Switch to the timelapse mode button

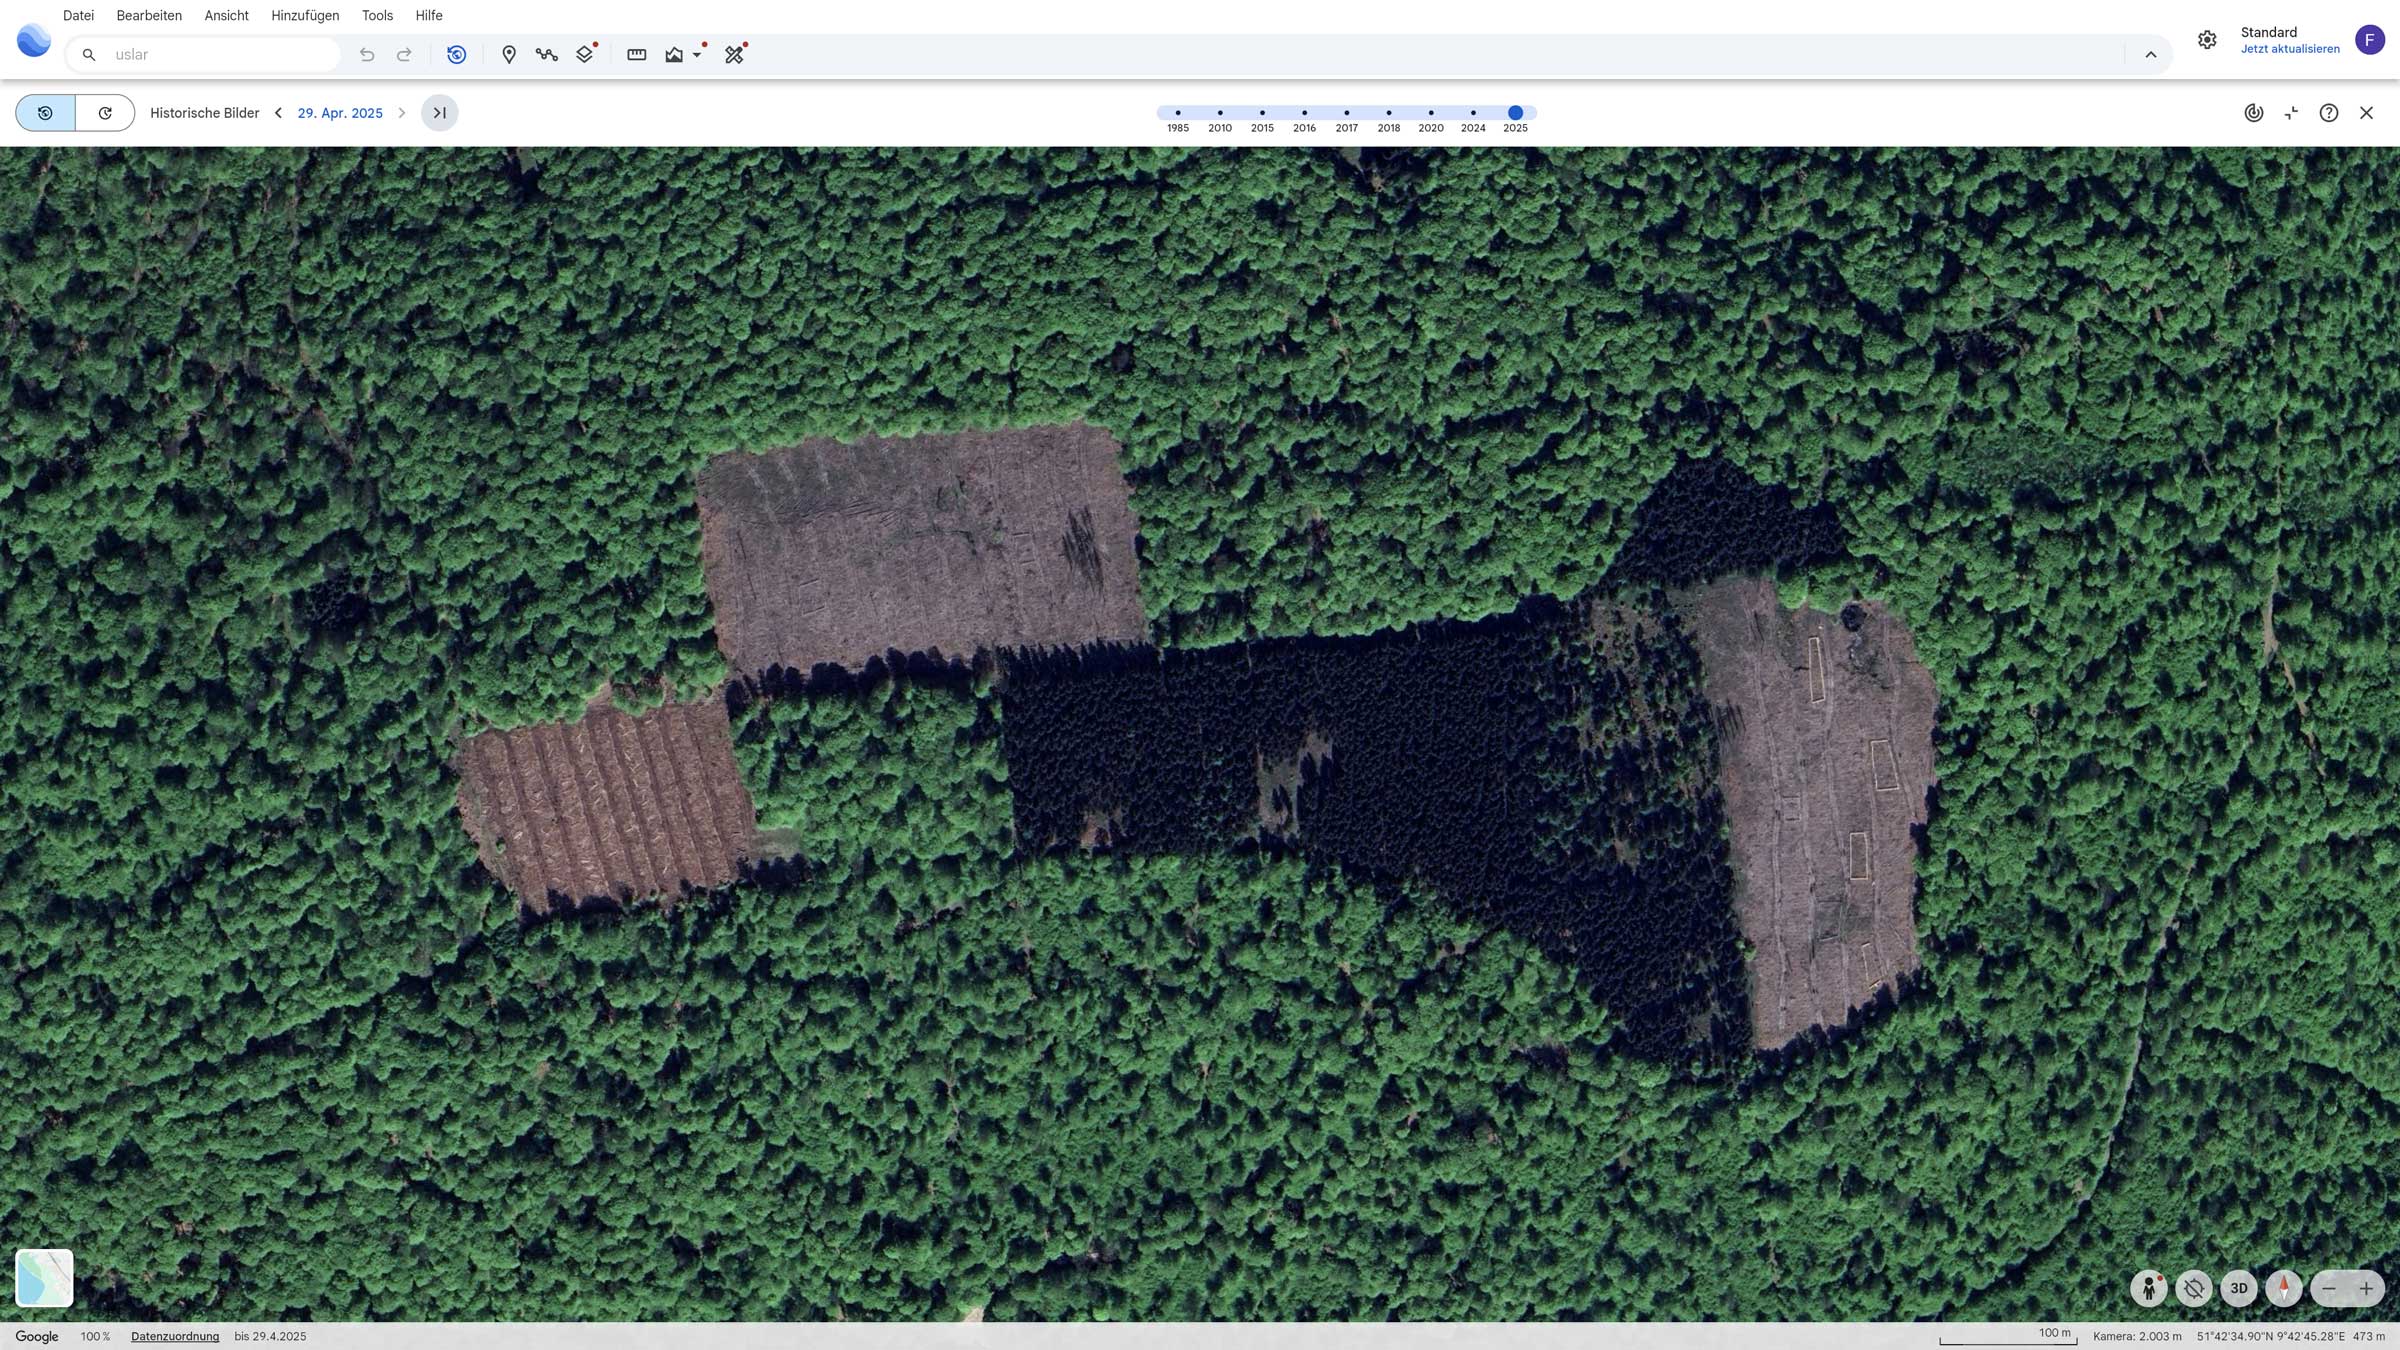pos(105,113)
